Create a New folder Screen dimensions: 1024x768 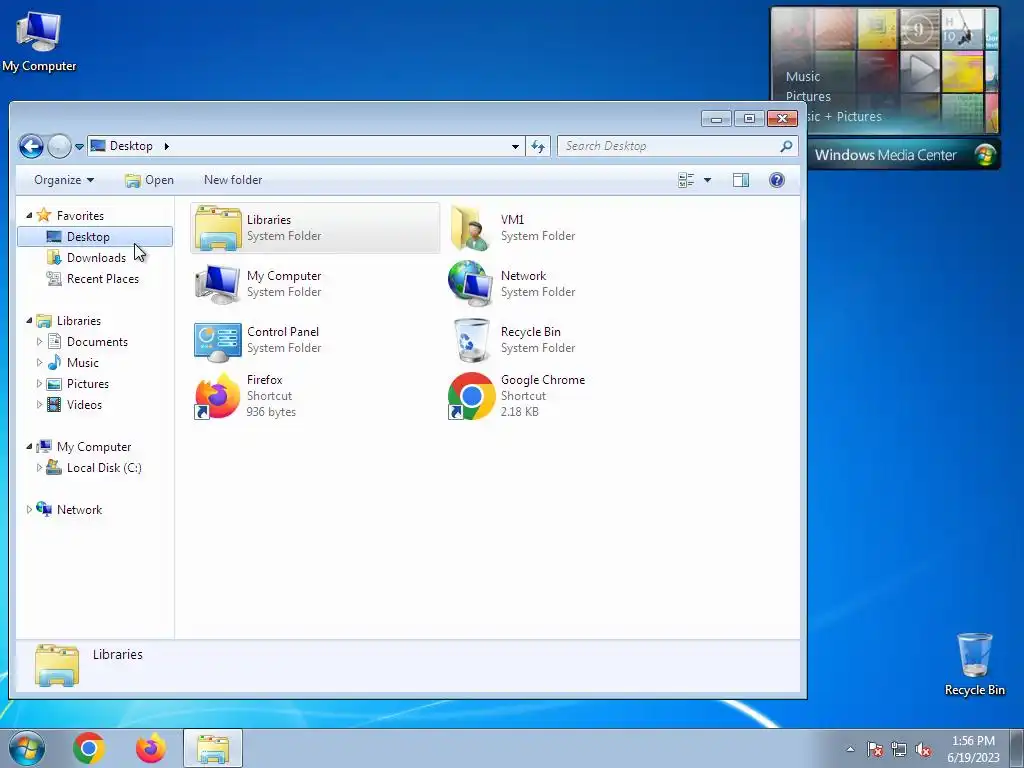[x=233, y=180]
